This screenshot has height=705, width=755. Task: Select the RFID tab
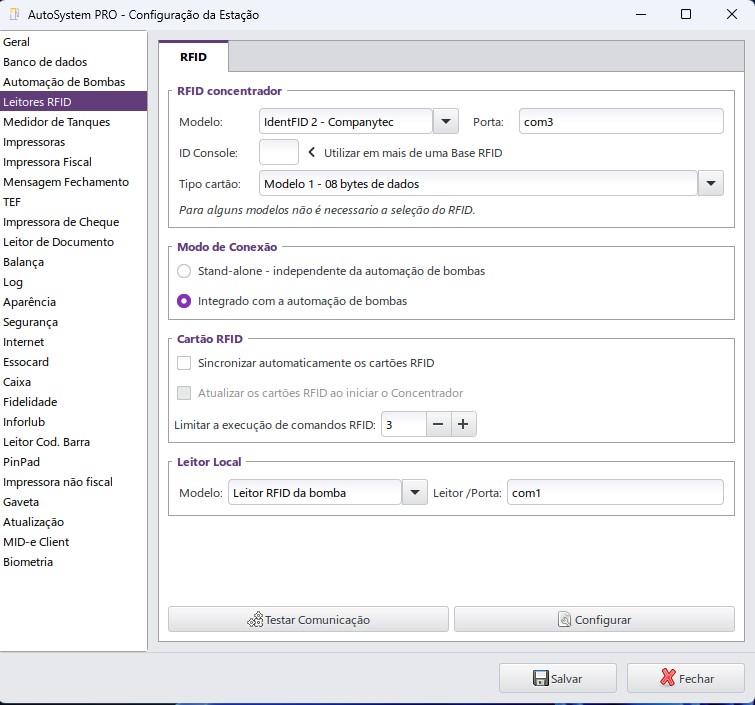tap(193, 57)
